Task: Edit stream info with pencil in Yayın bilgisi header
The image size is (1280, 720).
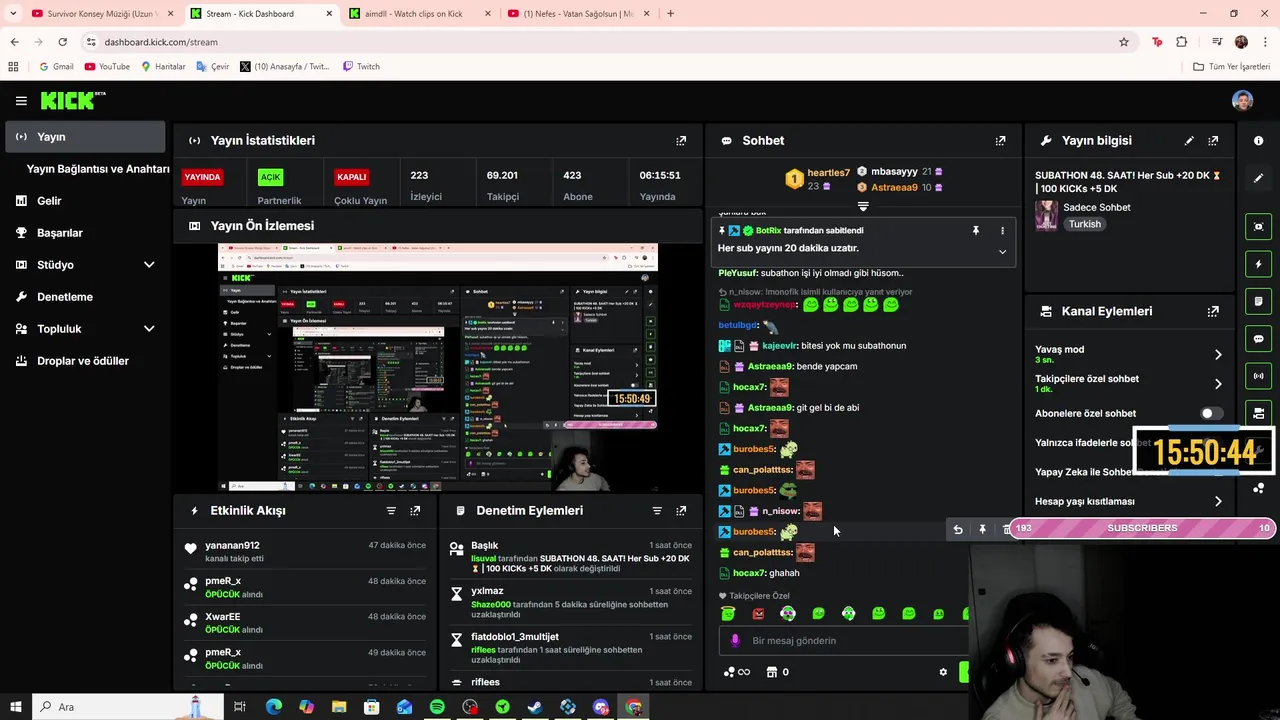Action: tap(1189, 141)
